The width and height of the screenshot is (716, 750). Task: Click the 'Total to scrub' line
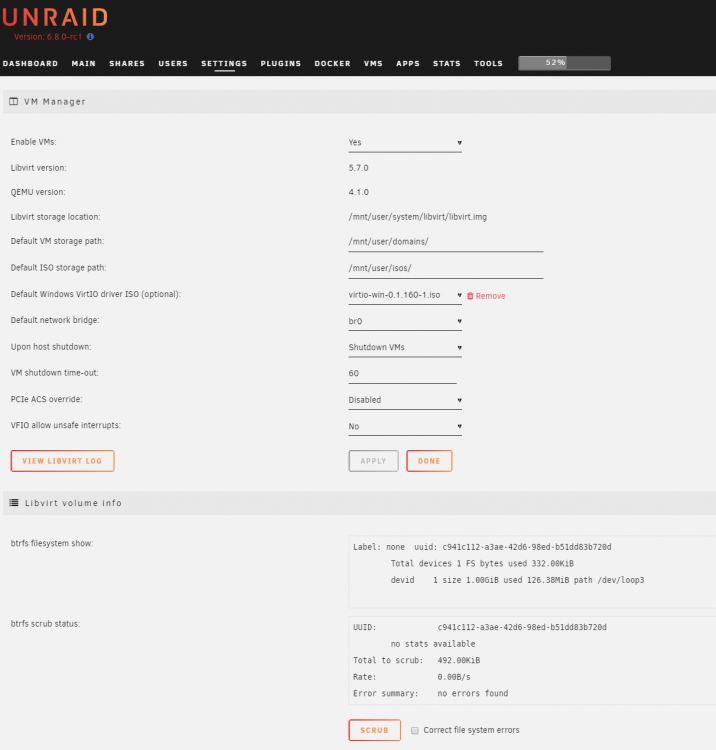[417, 661]
